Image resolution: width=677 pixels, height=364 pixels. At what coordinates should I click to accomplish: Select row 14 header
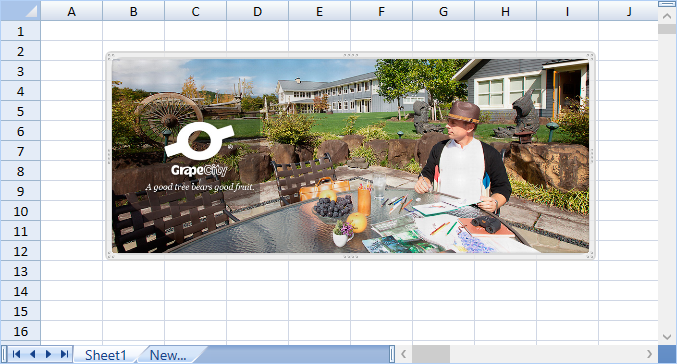pos(20,291)
